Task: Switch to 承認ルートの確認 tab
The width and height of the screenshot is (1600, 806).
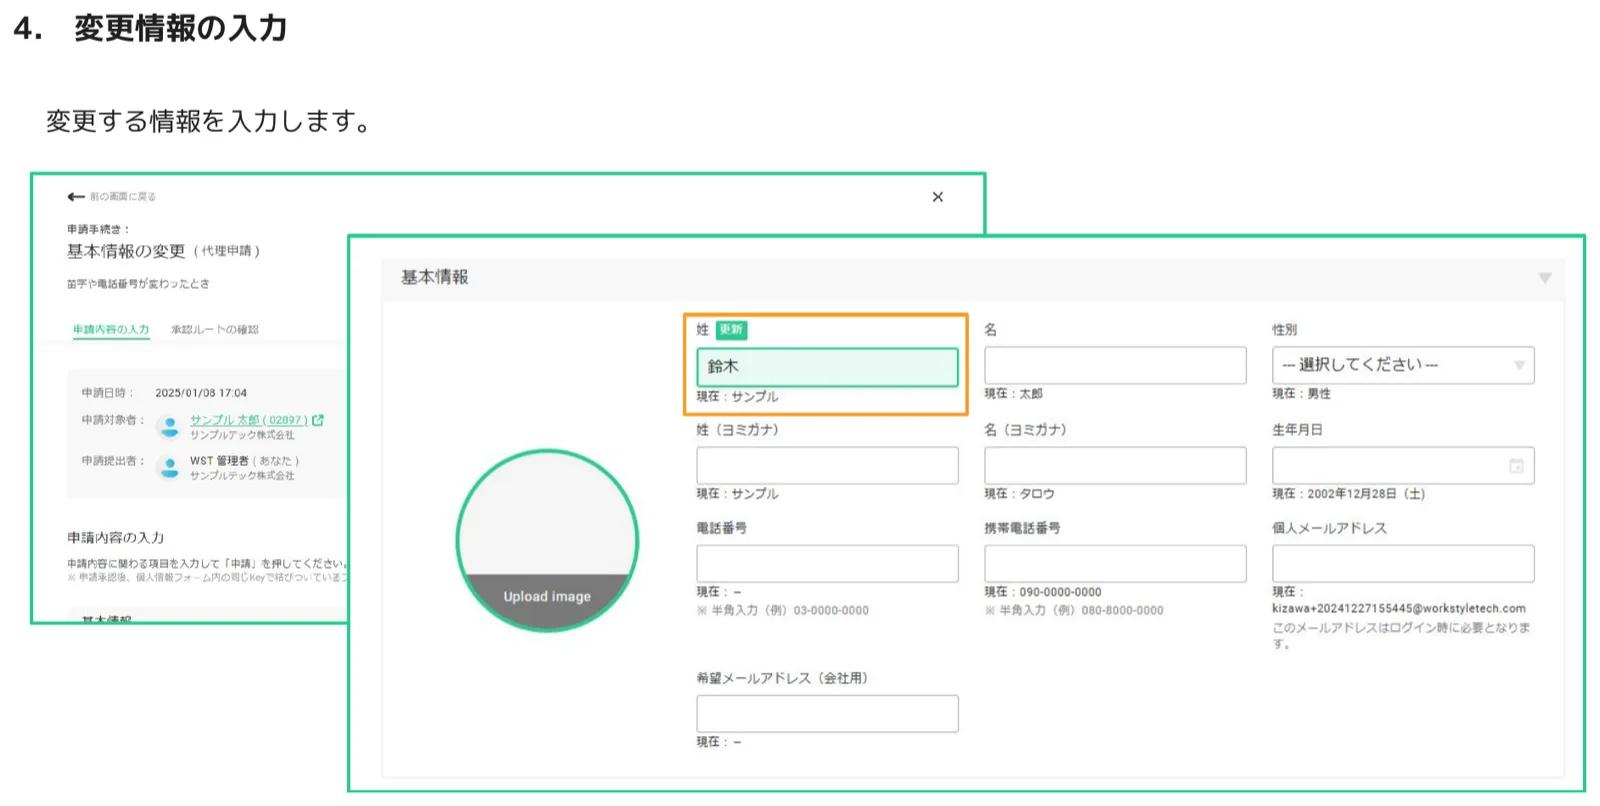Action: coord(215,329)
